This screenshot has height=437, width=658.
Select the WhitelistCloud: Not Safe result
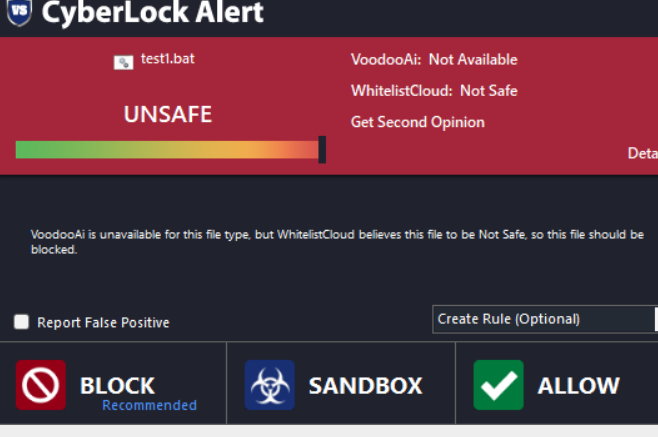[434, 91]
